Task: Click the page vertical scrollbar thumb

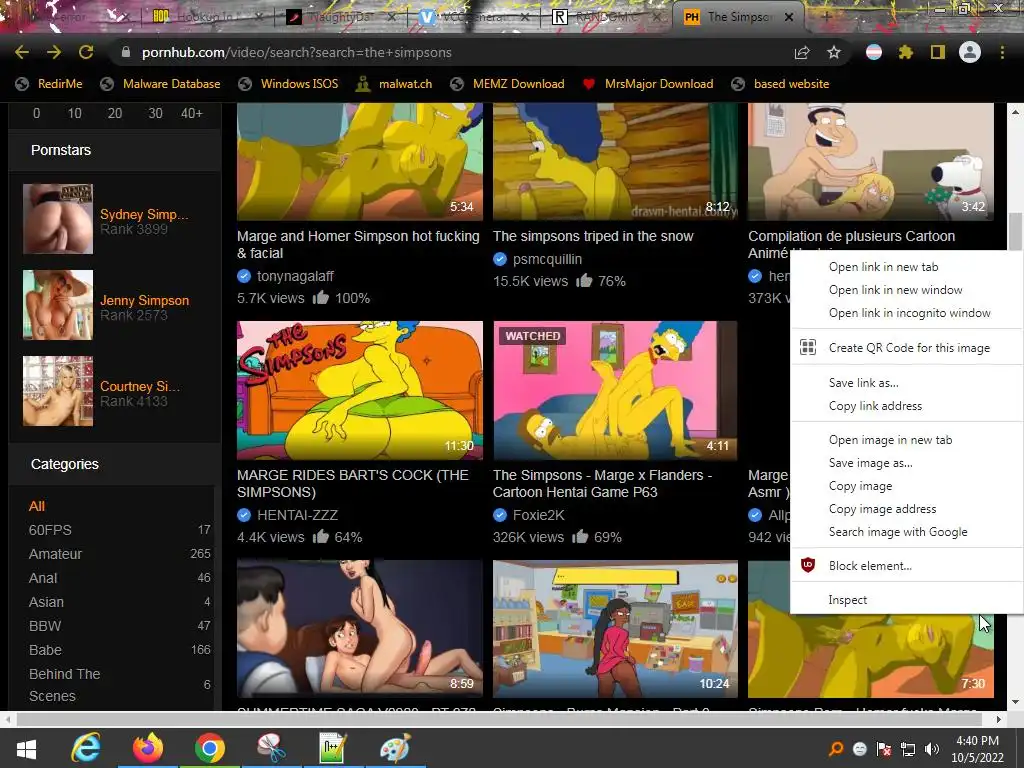Action: pos(1015,231)
